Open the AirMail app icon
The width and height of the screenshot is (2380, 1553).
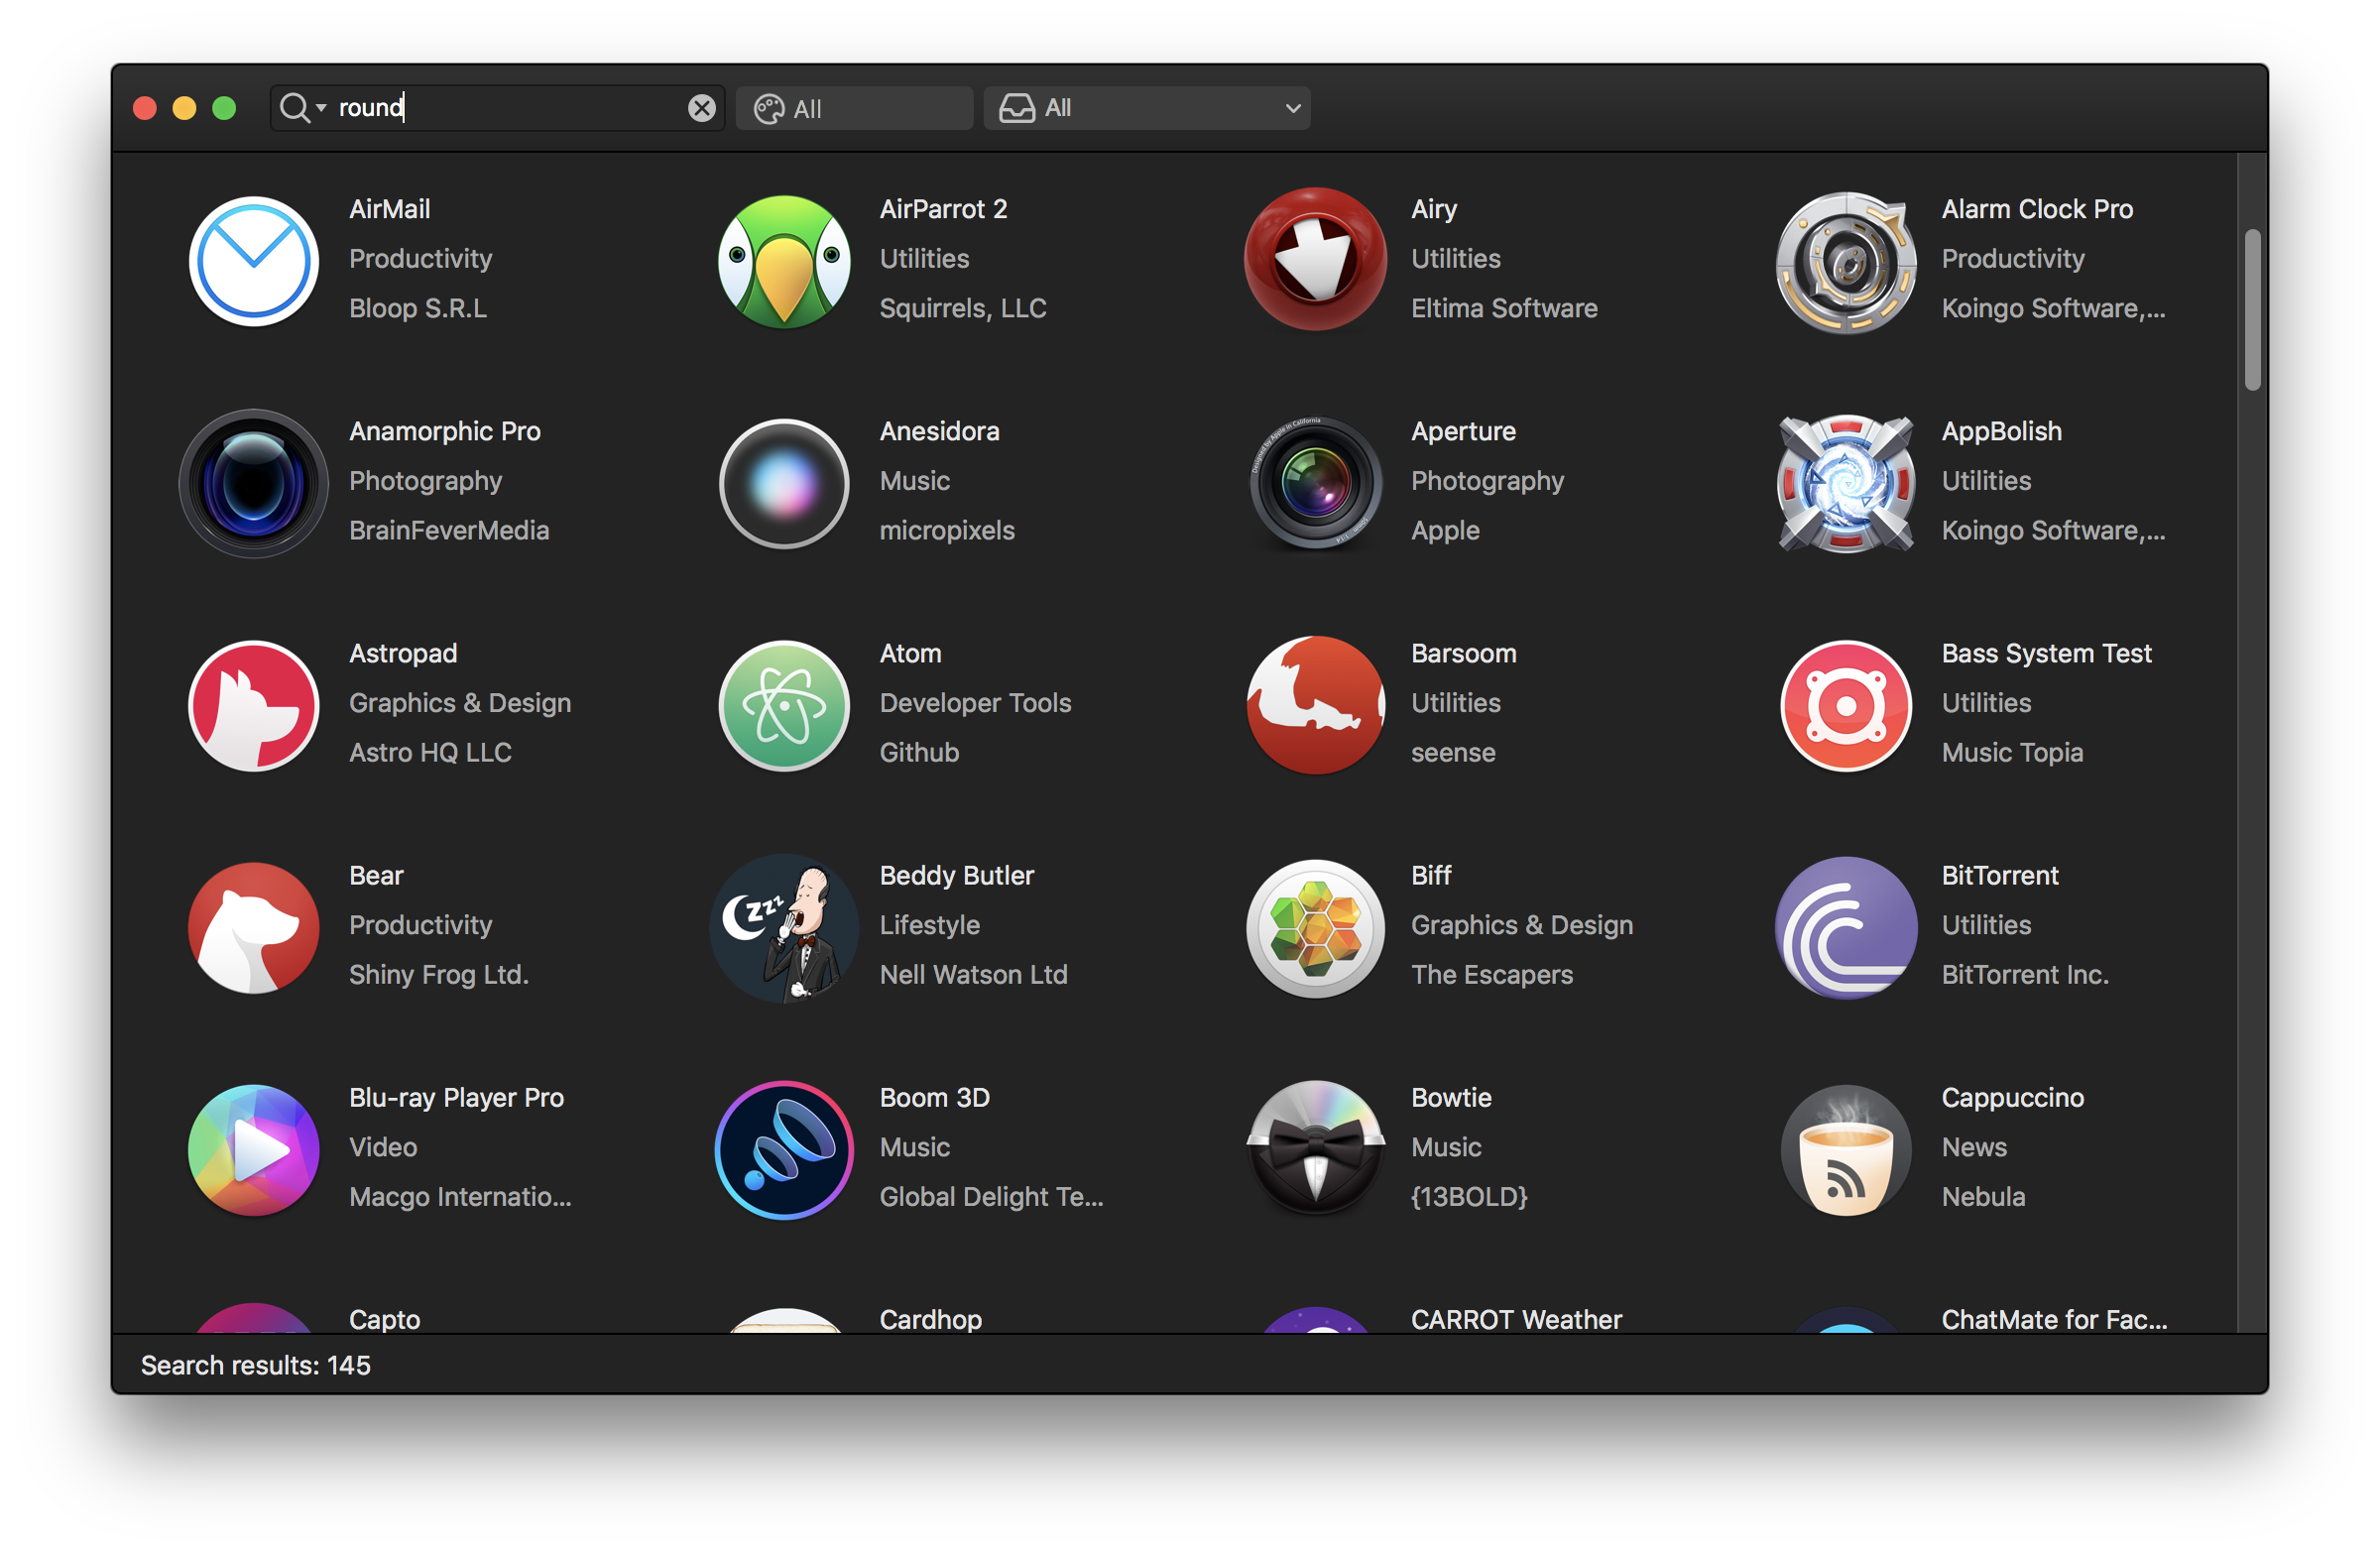point(254,262)
